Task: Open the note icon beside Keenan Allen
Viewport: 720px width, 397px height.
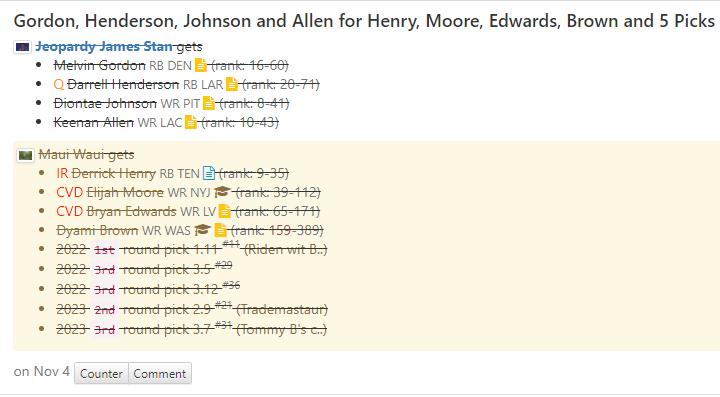Action: click(191, 122)
